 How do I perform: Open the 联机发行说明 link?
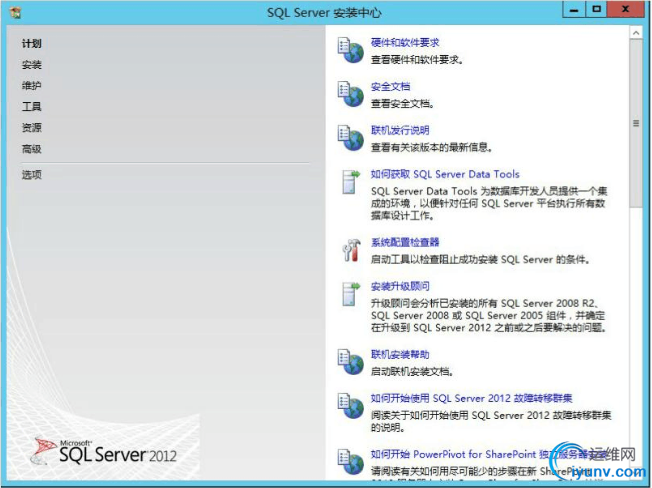(400, 130)
